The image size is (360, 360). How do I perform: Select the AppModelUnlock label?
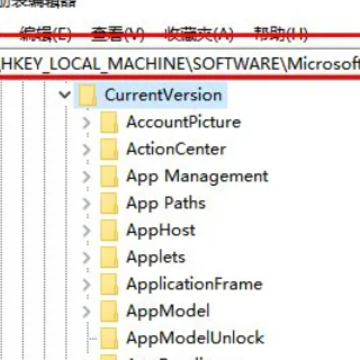pos(195,338)
